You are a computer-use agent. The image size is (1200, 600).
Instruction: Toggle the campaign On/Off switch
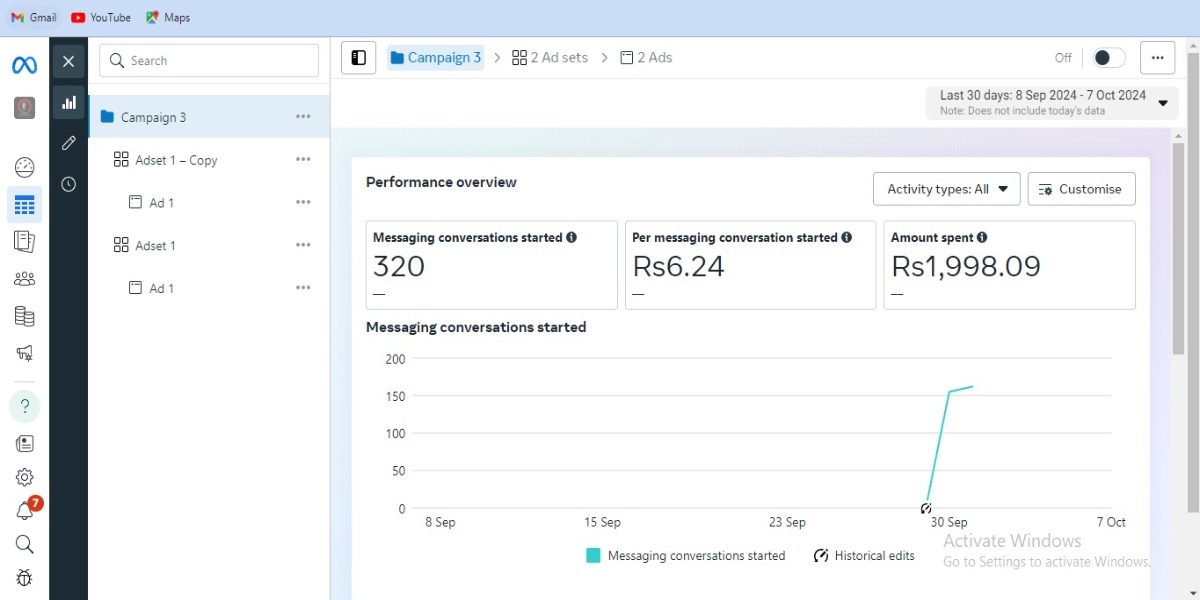point(1108,58)
